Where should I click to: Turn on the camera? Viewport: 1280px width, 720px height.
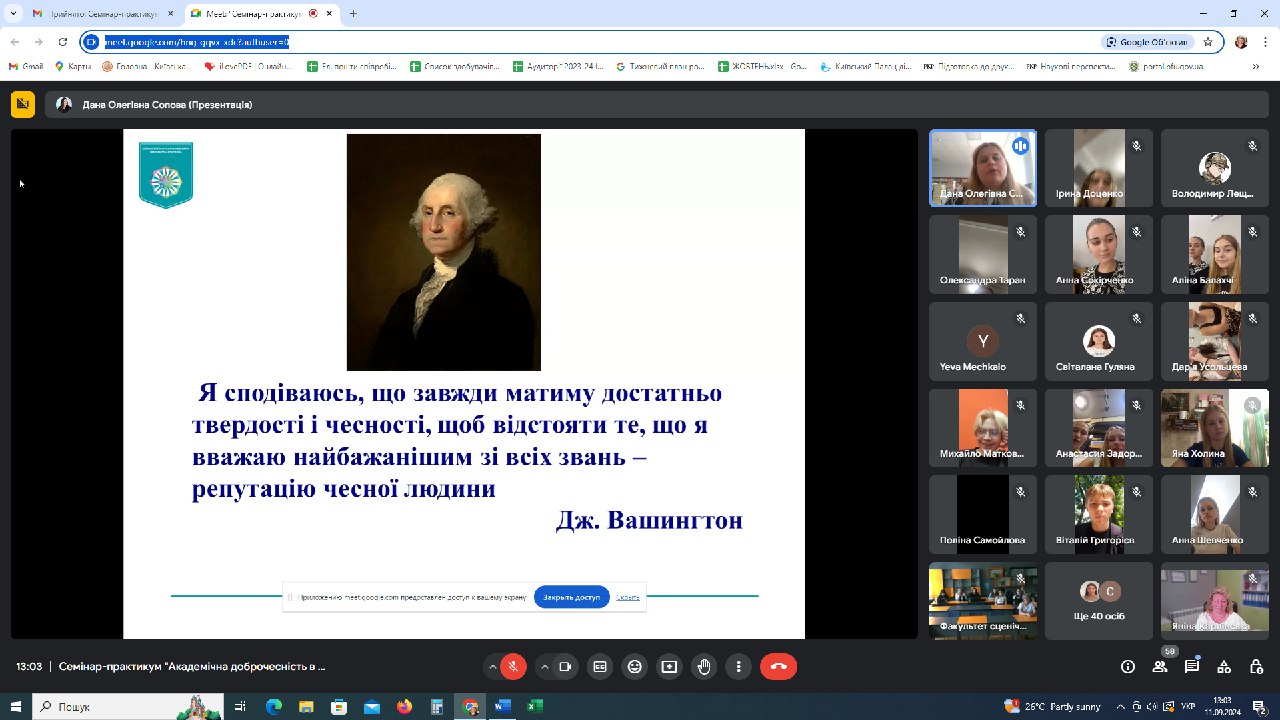pos(566,667)
